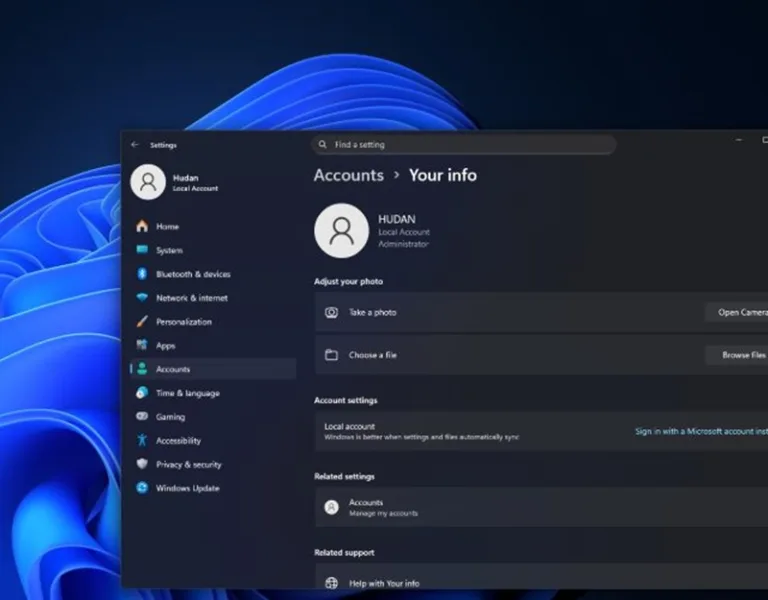Select the Bluetooth & devices icon
Viewport: 768px width, 600px height.
142,274
